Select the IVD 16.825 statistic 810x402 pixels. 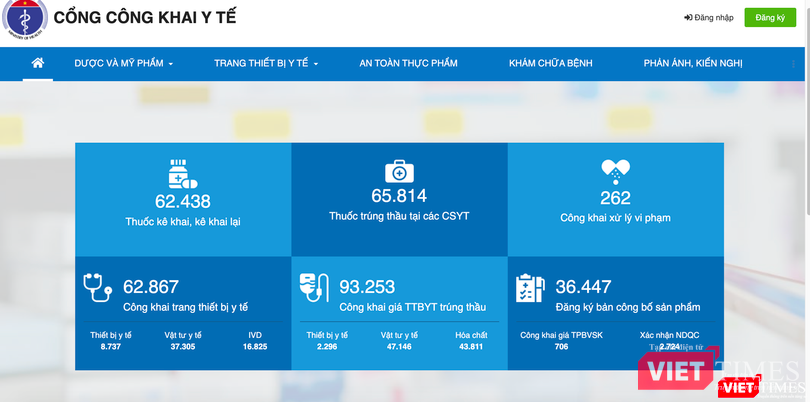[x=255, y=341]
